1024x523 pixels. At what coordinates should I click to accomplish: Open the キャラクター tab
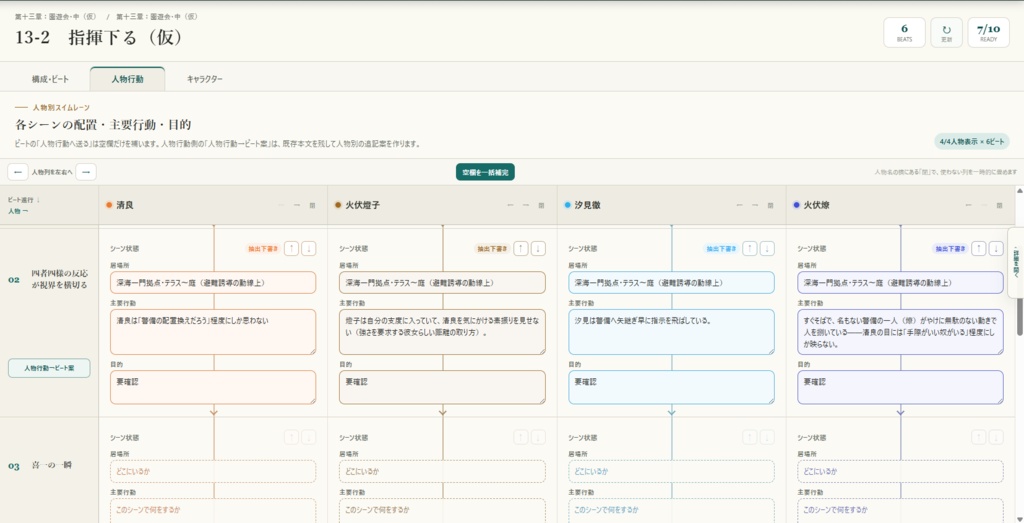tap(204, 79)
